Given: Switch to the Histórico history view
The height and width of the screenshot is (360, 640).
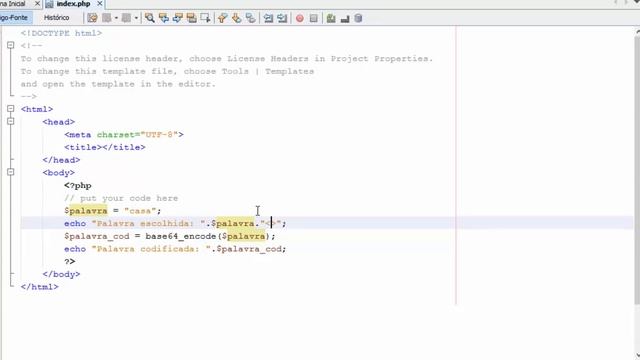Looking at the screenshot, I should click(x=56, y=18).
